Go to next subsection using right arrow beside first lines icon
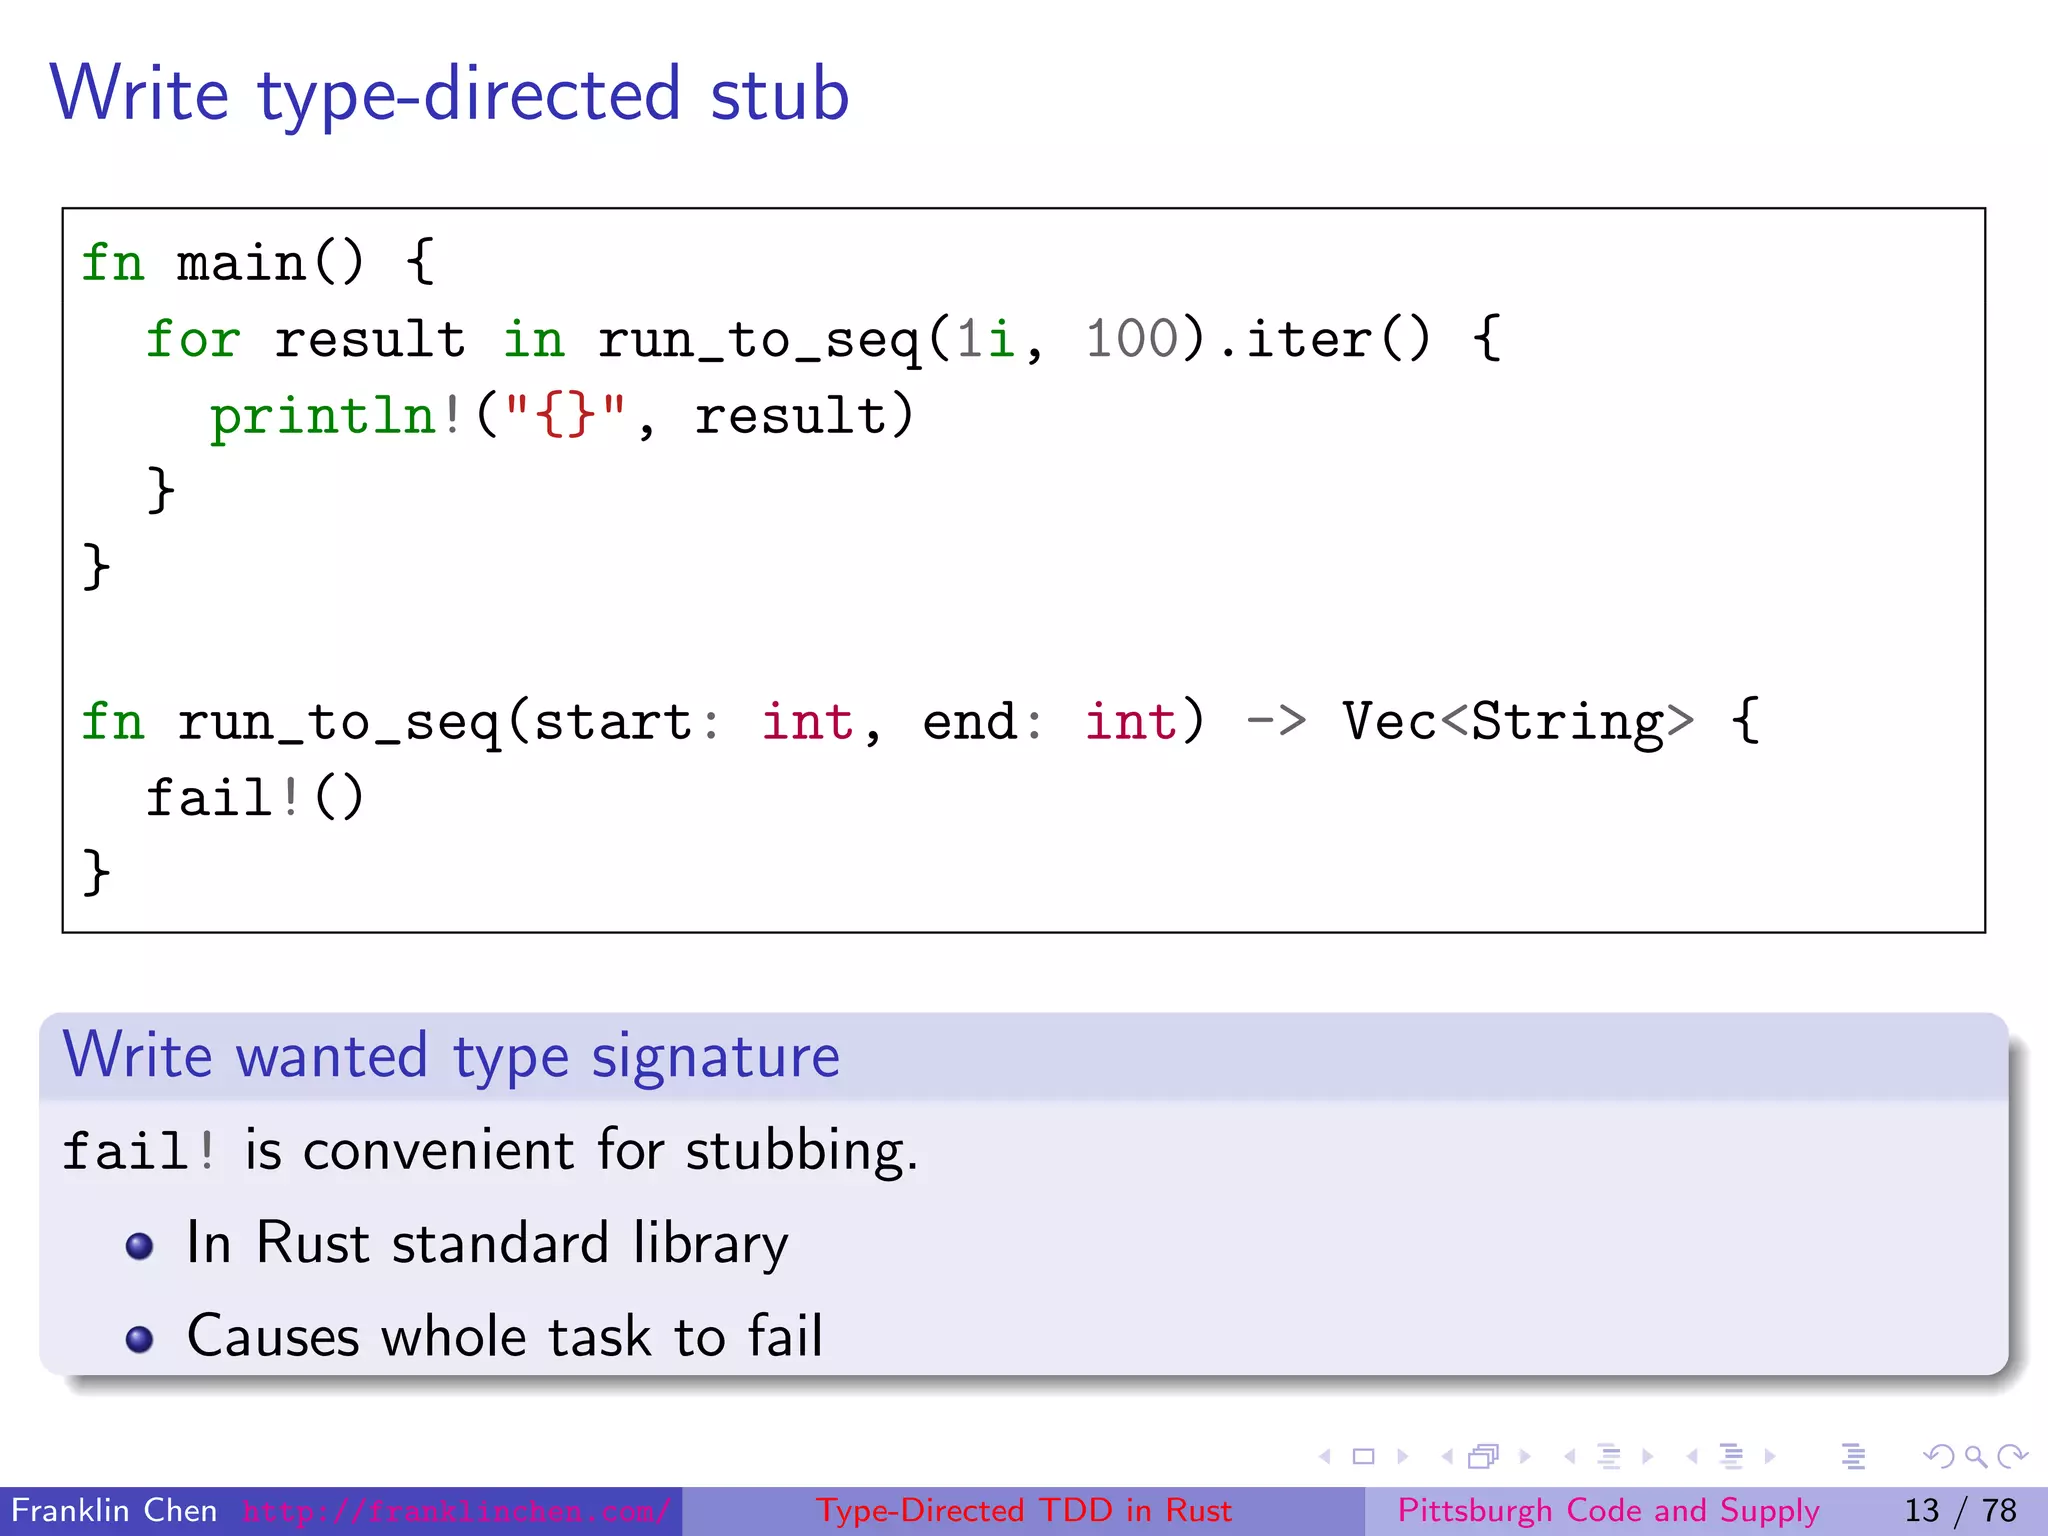The width and height of the screenshot is (2048, 1536). tap(1647, 1457)
